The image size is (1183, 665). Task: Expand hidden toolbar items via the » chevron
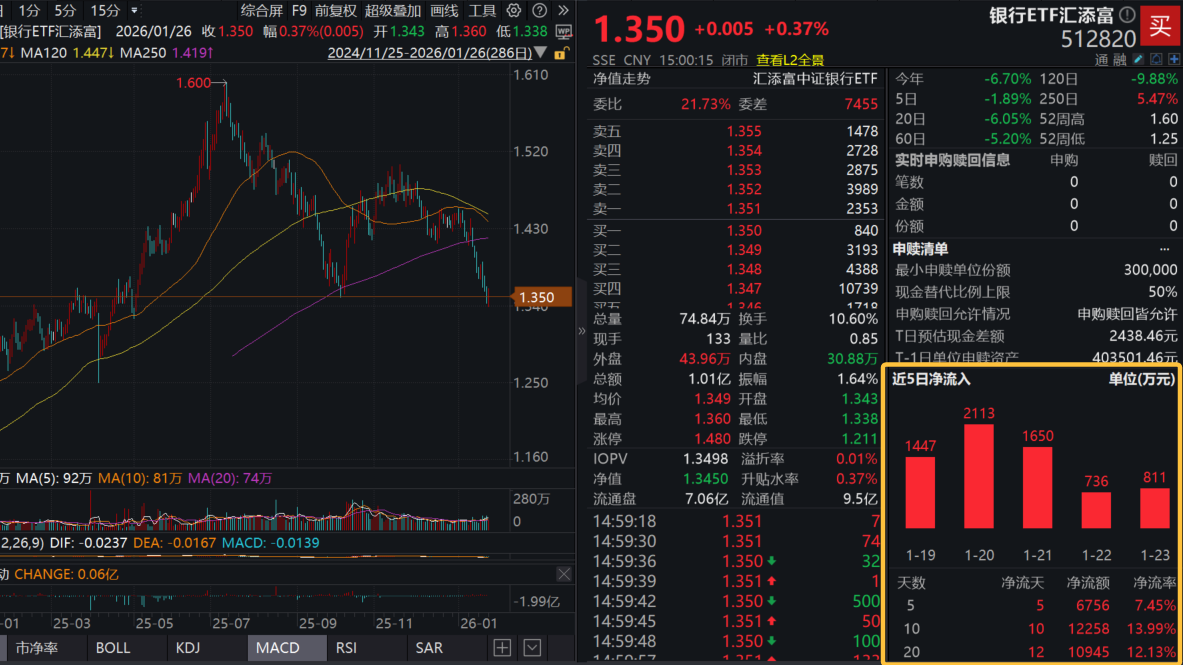[563, 10]
